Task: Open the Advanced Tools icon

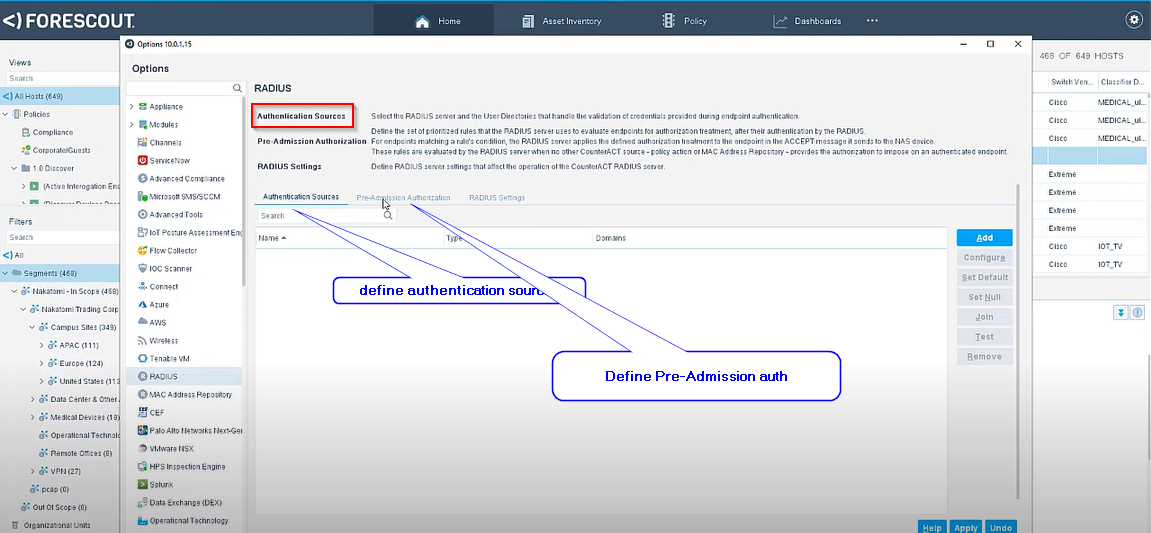Action: [142, 214]
